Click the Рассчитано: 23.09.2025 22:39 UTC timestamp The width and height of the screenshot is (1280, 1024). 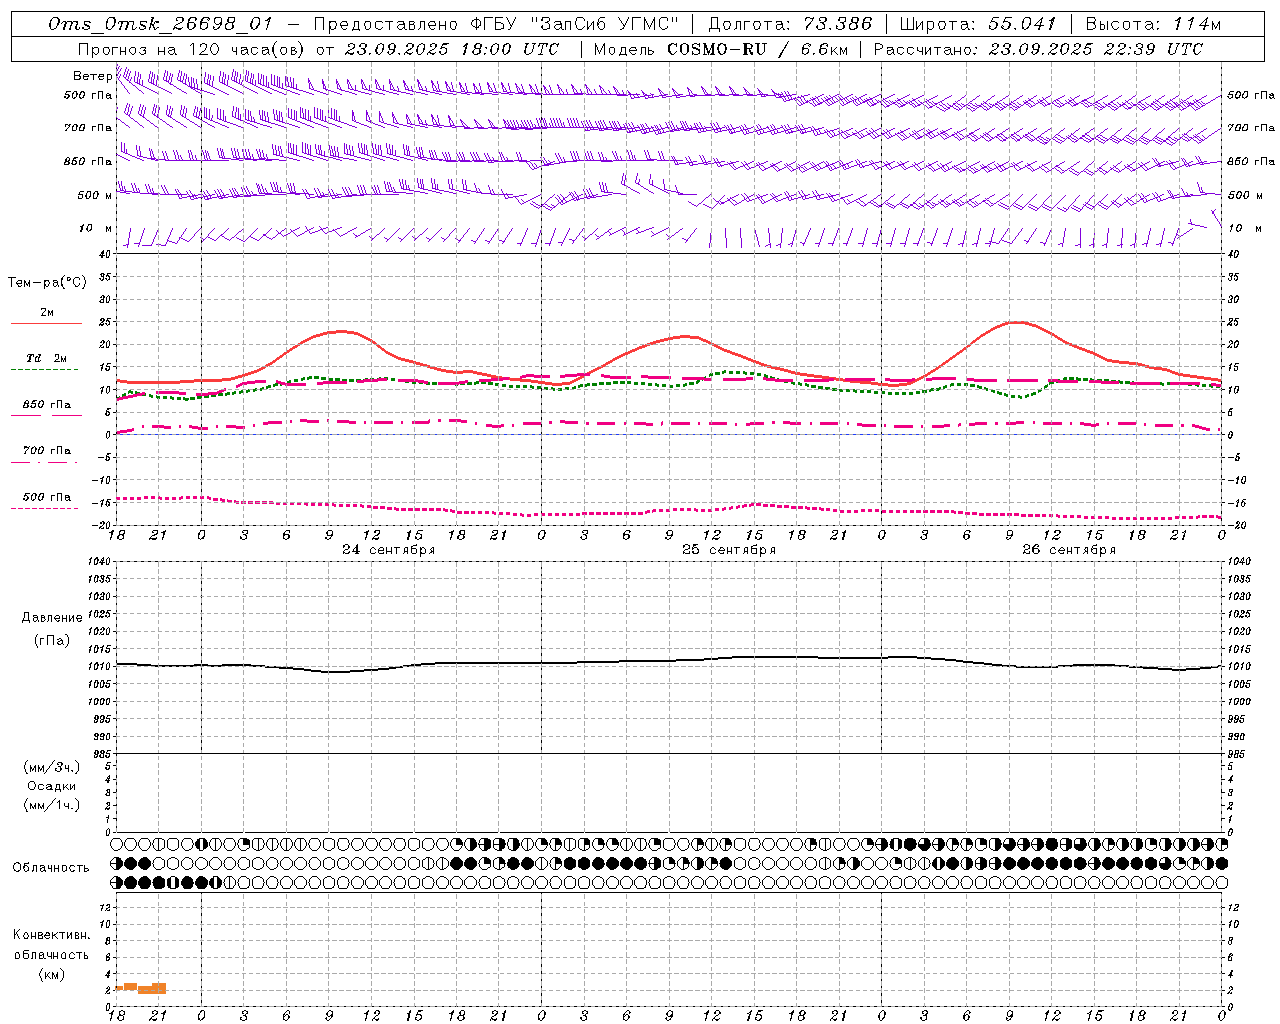1038,49
